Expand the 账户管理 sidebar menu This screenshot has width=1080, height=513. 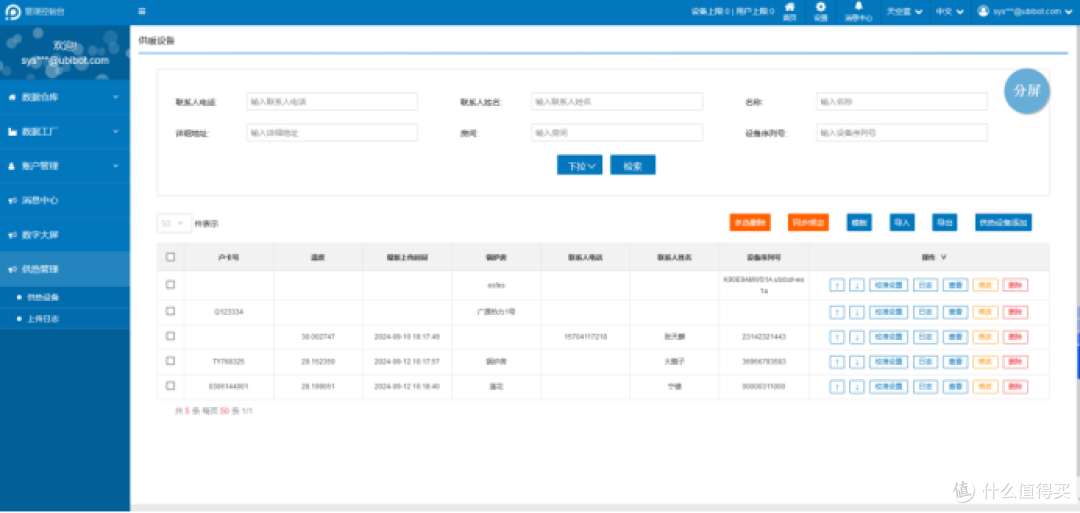point(65,166)
